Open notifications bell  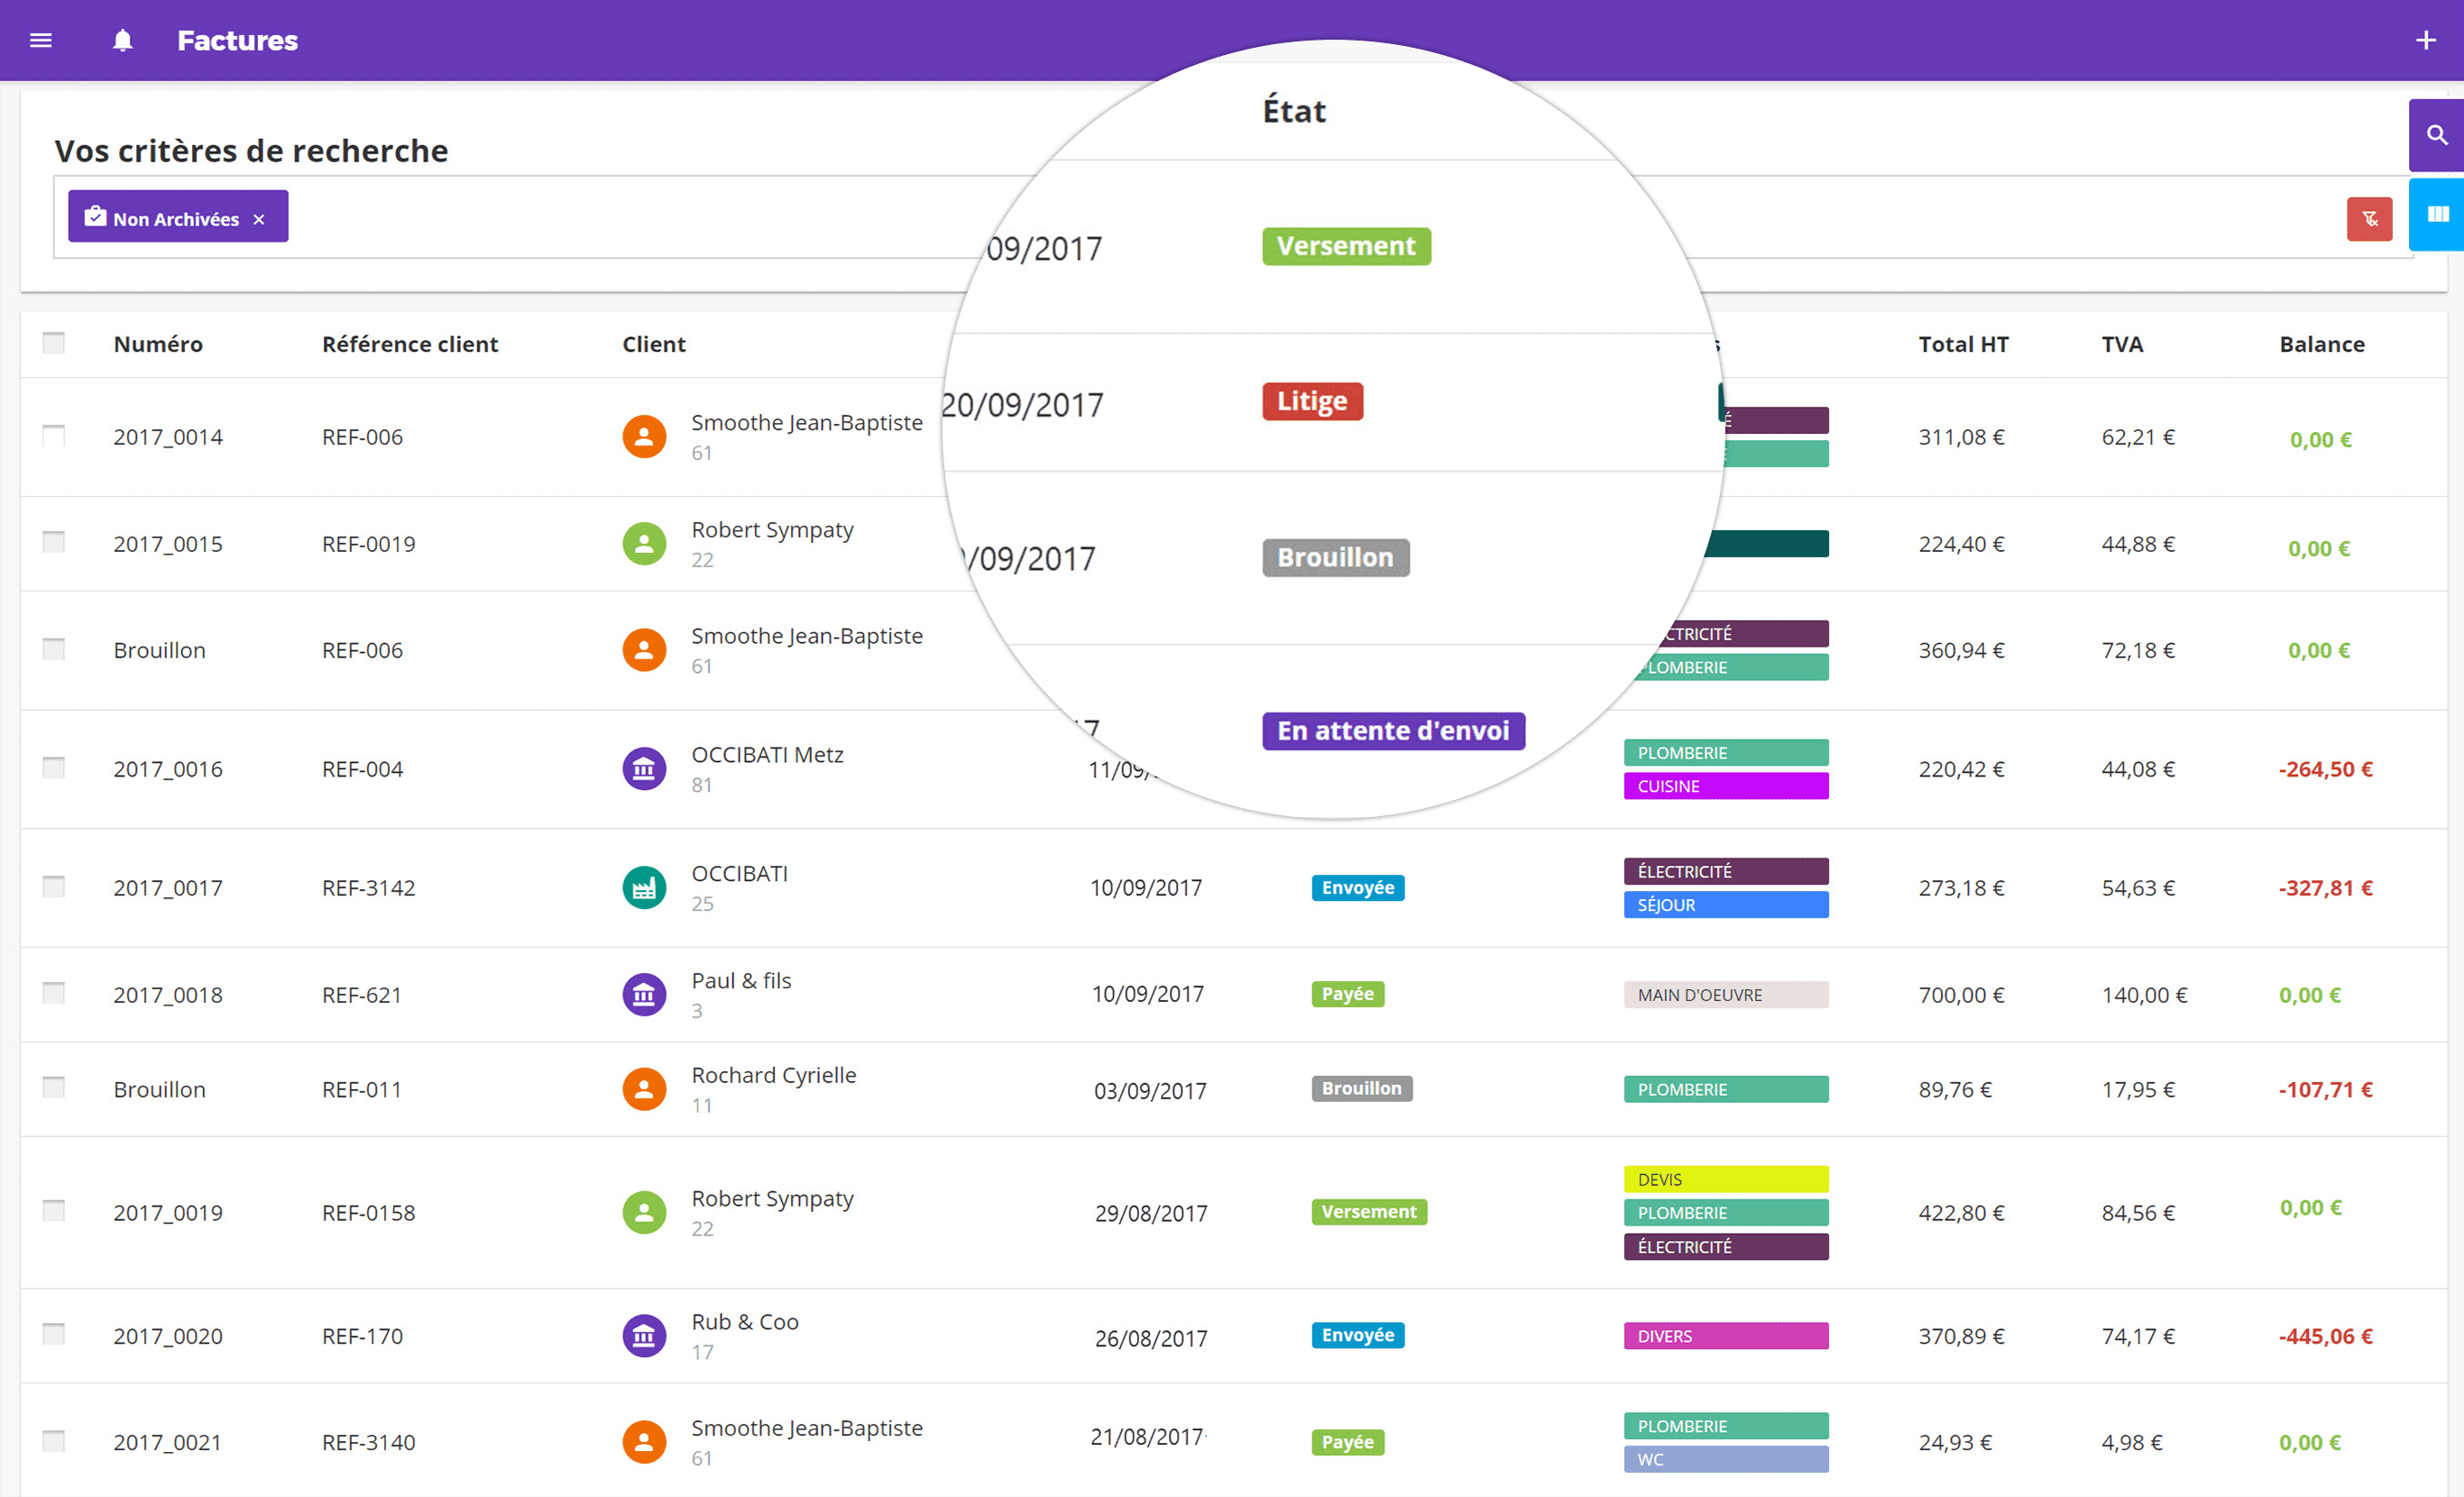[122, 40]
